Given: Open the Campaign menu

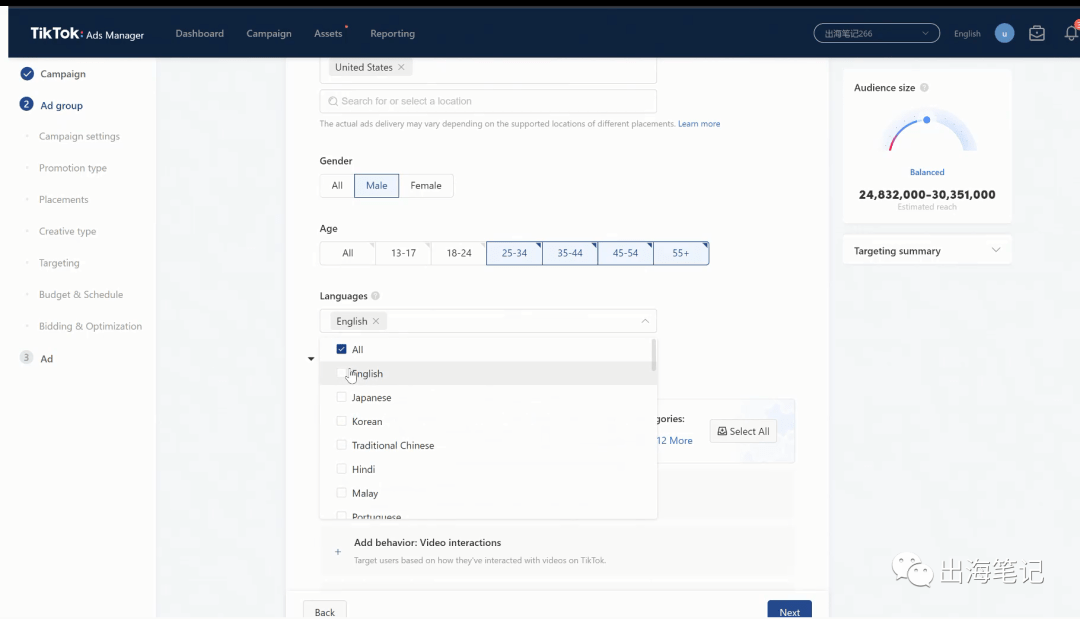Looking at the screenshot, I should point(269,33).
